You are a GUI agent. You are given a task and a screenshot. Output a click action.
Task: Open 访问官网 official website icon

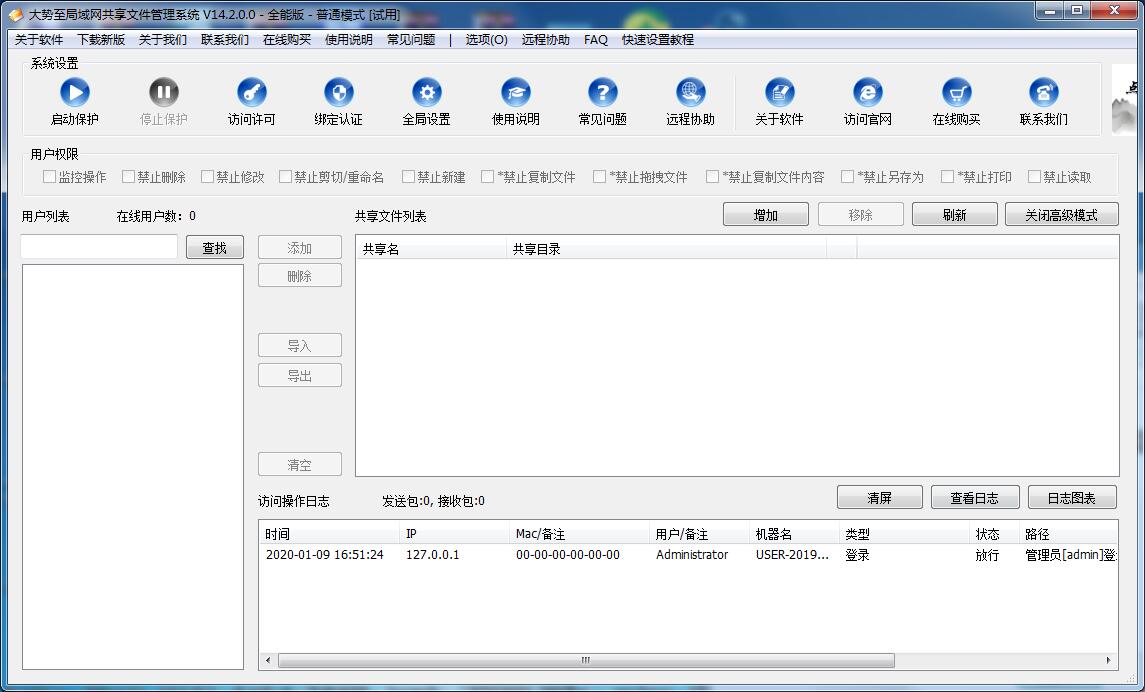coord(866,100)
